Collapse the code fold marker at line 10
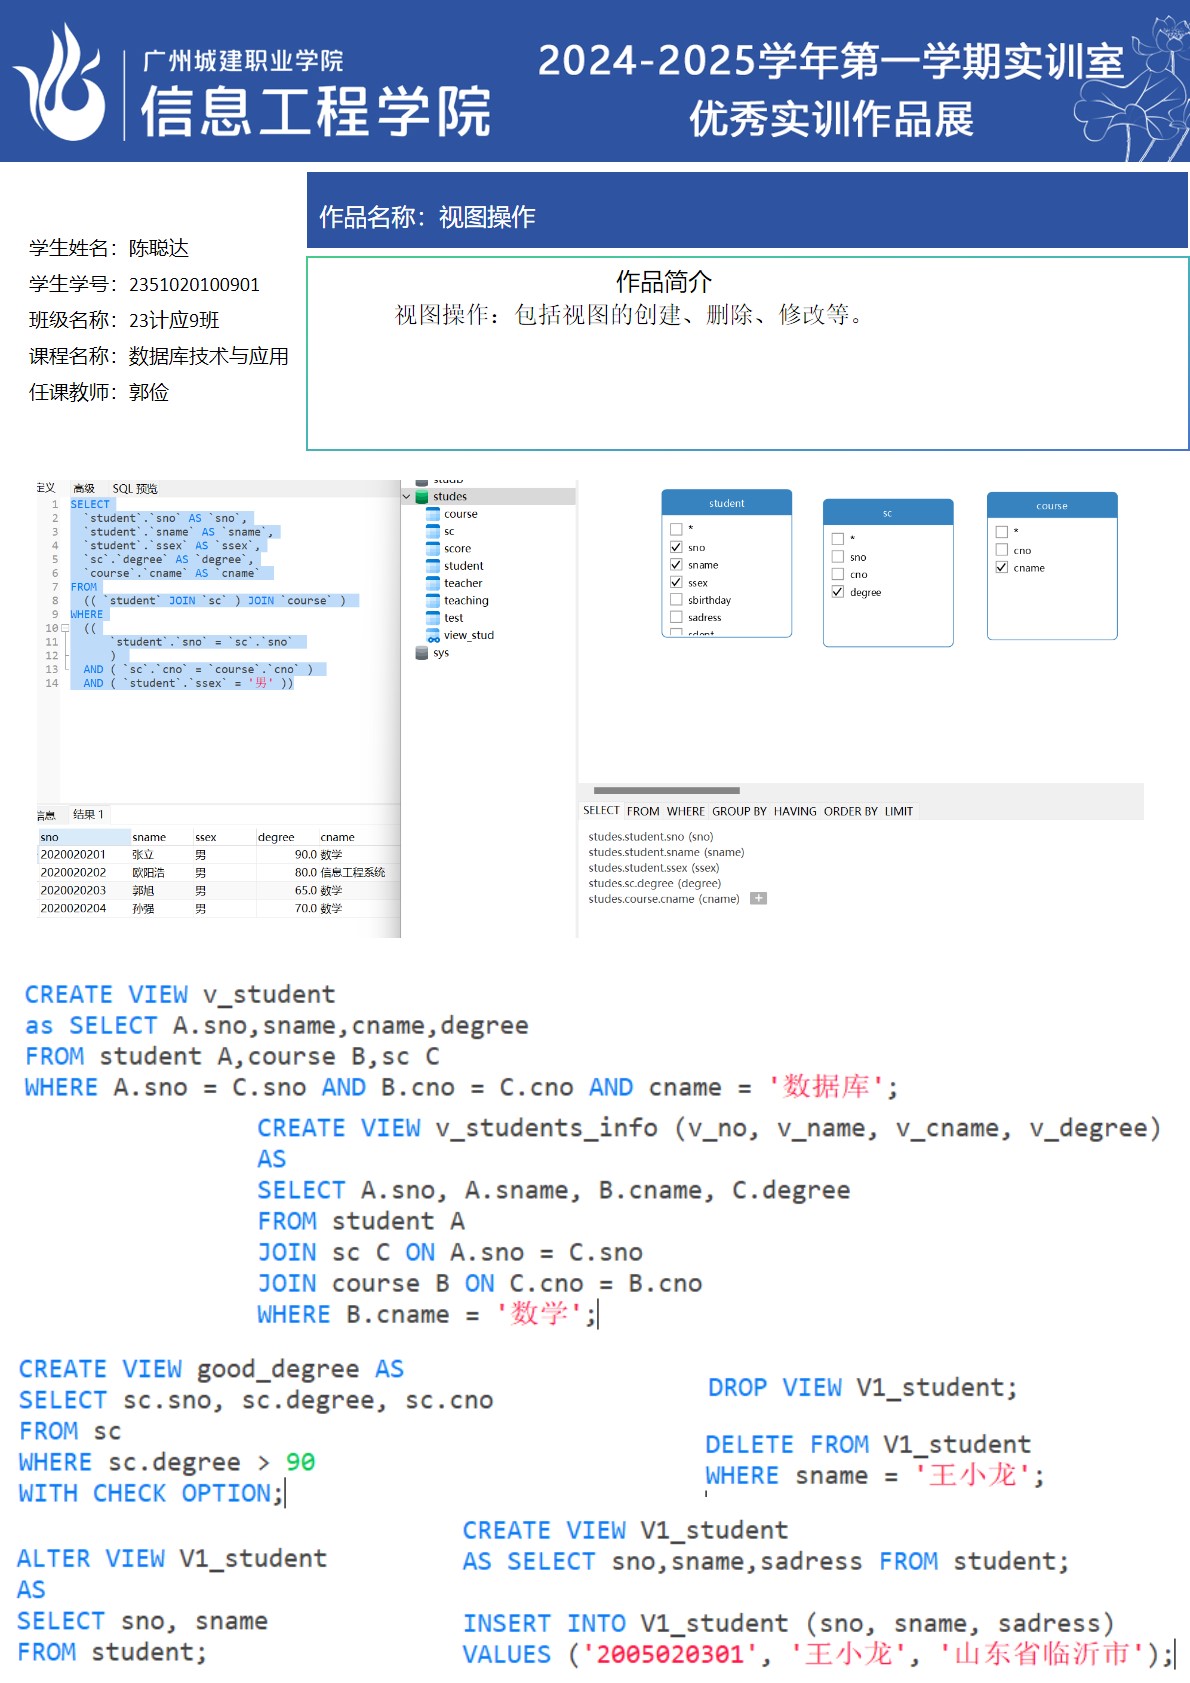Image resolution: width=1190 pixels, height=1683 pixels. pyautogui.click(x=65, y=628)
